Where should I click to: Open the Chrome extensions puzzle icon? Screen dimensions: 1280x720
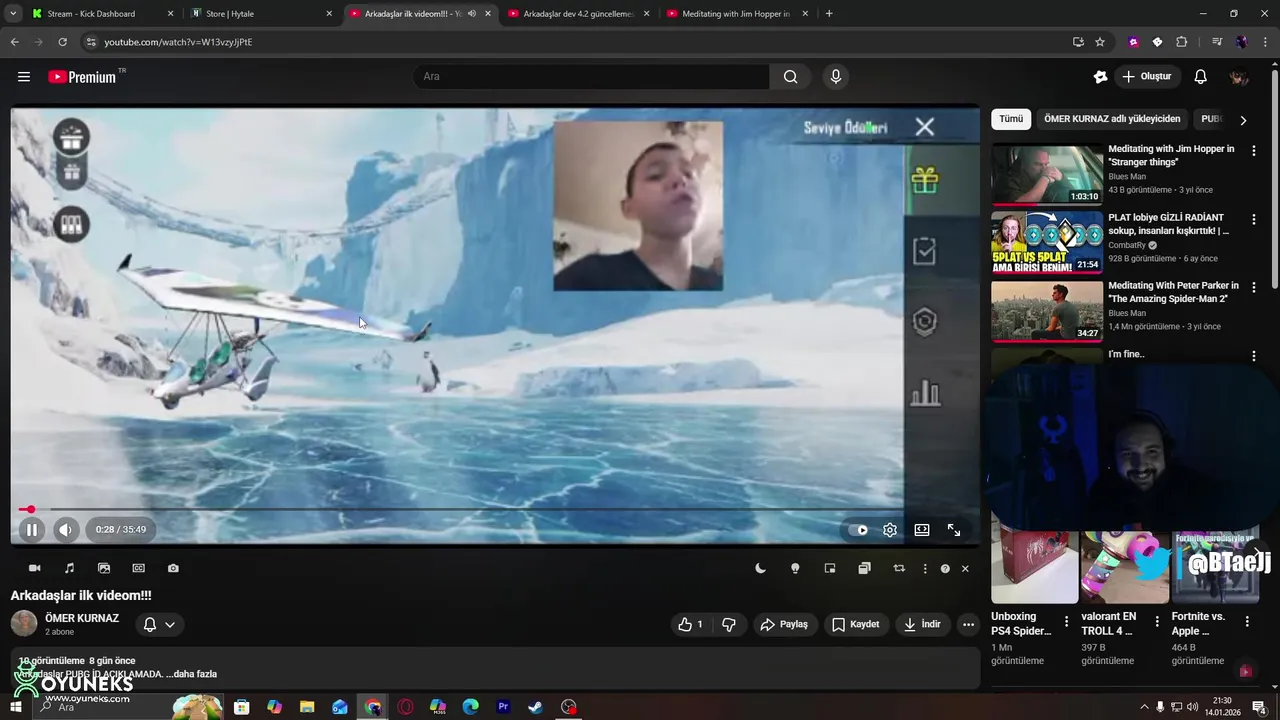tap(1182, 42)
